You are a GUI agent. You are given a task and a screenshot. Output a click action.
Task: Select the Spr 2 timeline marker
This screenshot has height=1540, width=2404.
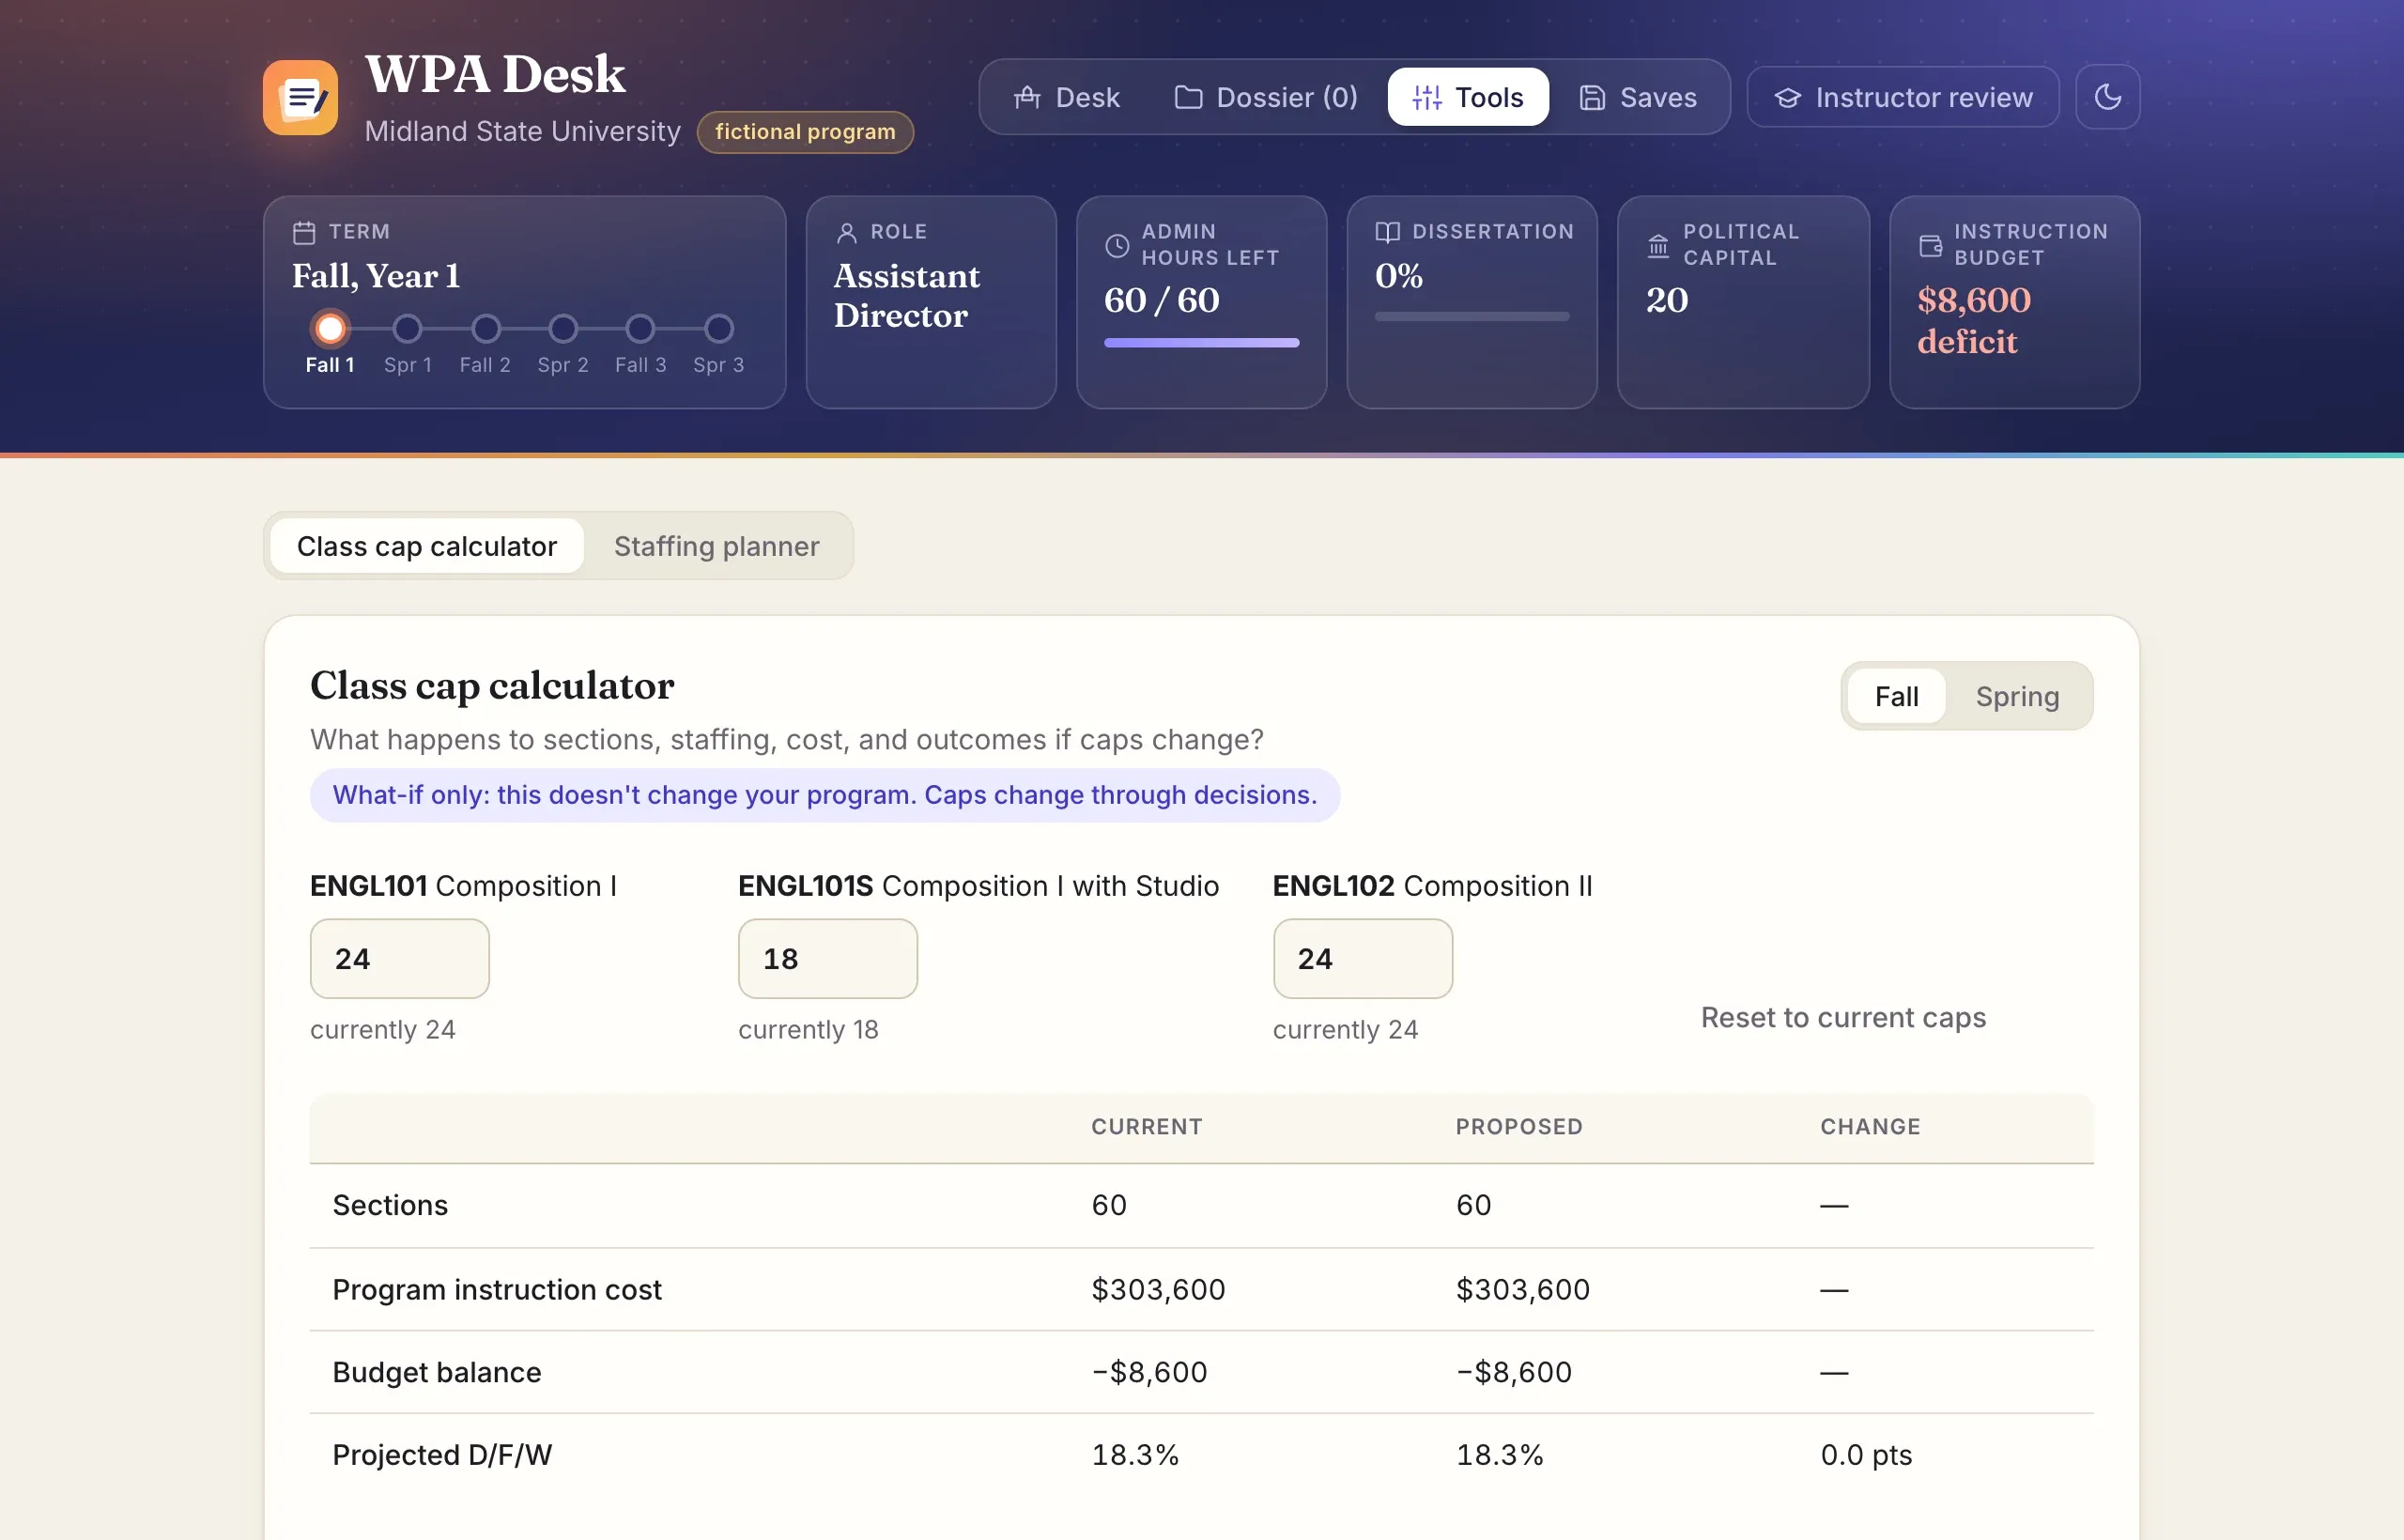(563, 328)
